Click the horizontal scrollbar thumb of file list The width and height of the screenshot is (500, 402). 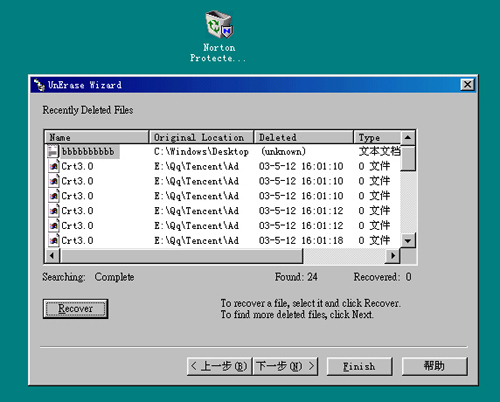pyautogui.click(x=181, y=256)
